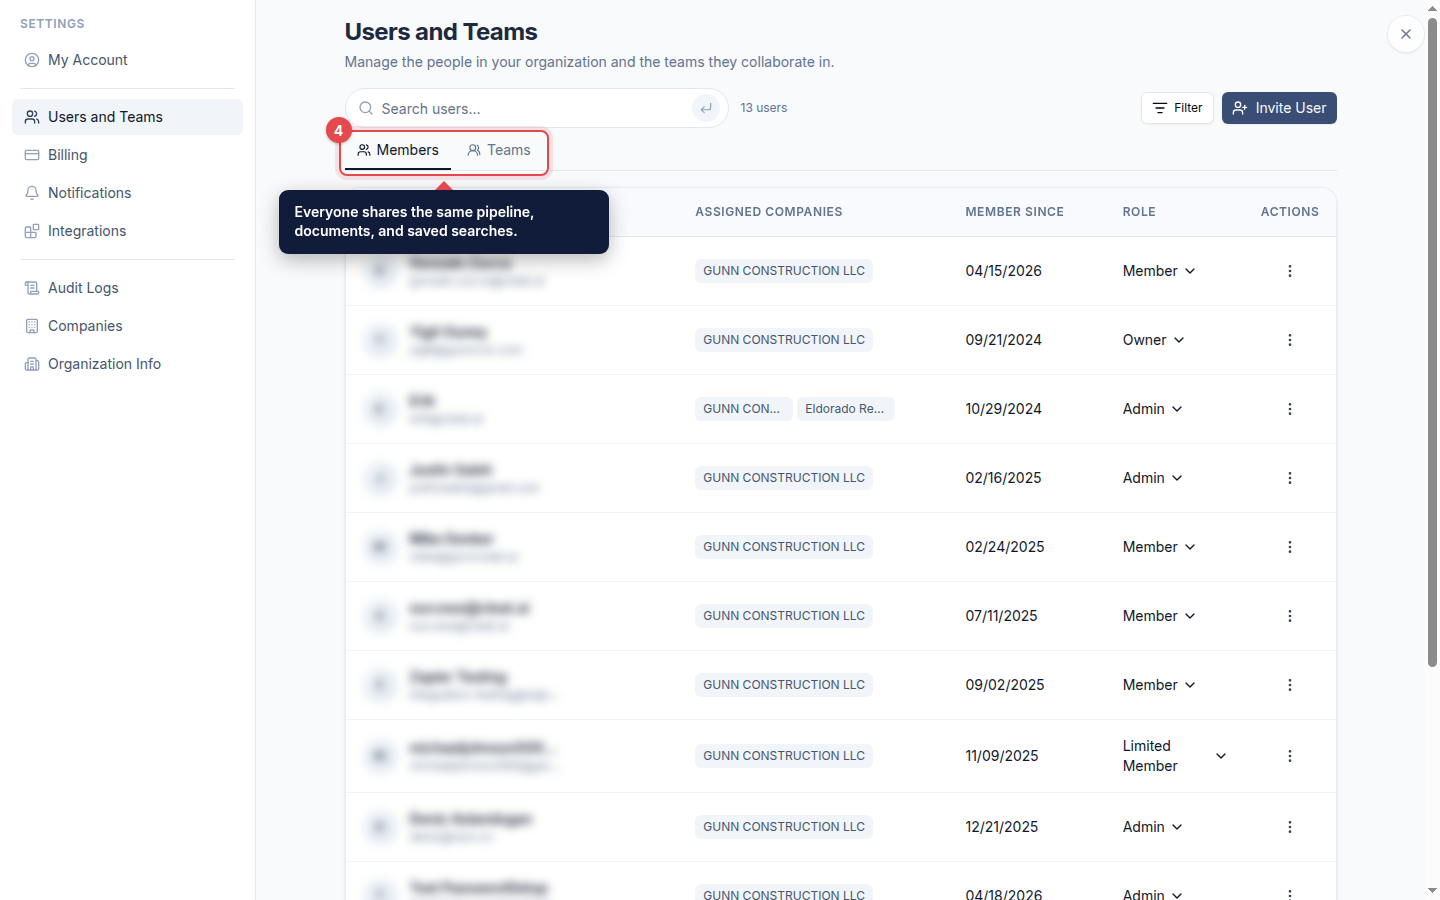Open Member role dropdown for 02/24/2025 row
Screen dimensions: 1440x900
pyautogui.click(x=1159, y=547)
